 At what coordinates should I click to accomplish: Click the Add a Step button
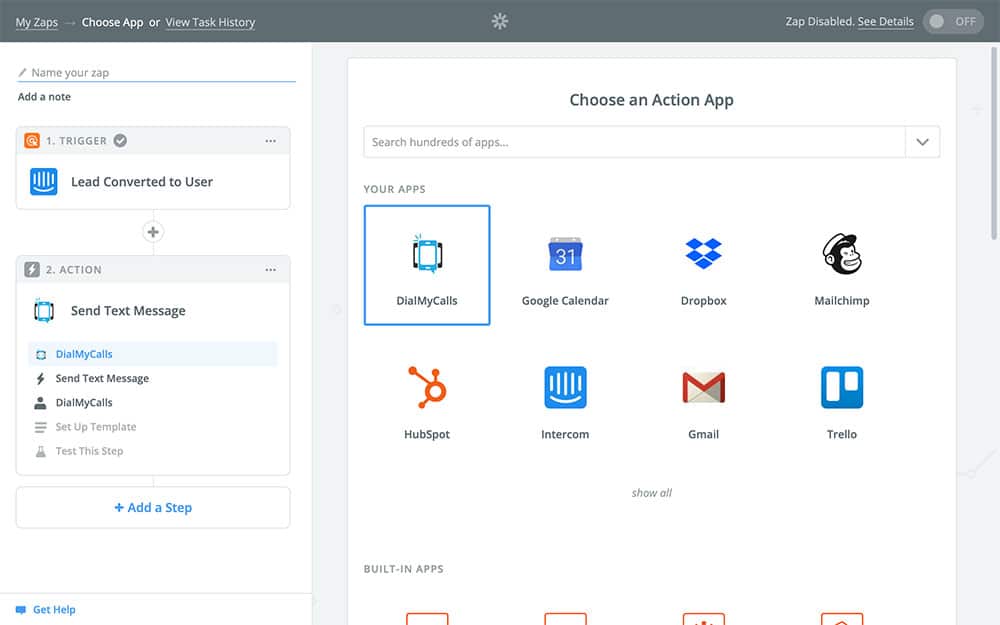[x=153, y=508]
